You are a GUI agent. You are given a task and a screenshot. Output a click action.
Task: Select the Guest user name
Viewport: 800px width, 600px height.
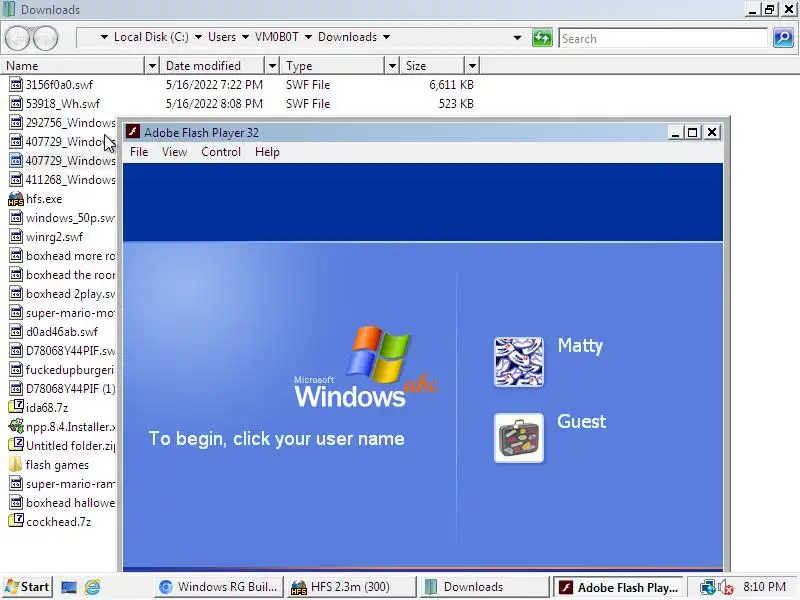(582, 421)
